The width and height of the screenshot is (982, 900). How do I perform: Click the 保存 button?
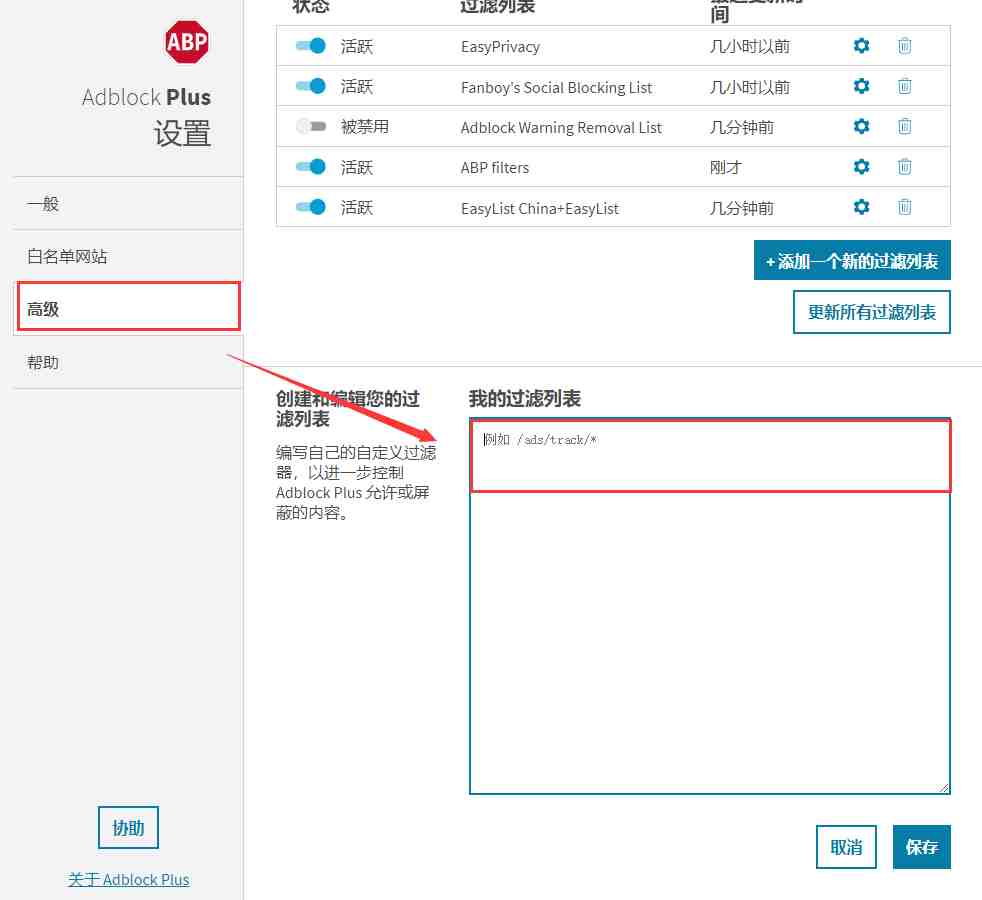click(x=921, y=847)
